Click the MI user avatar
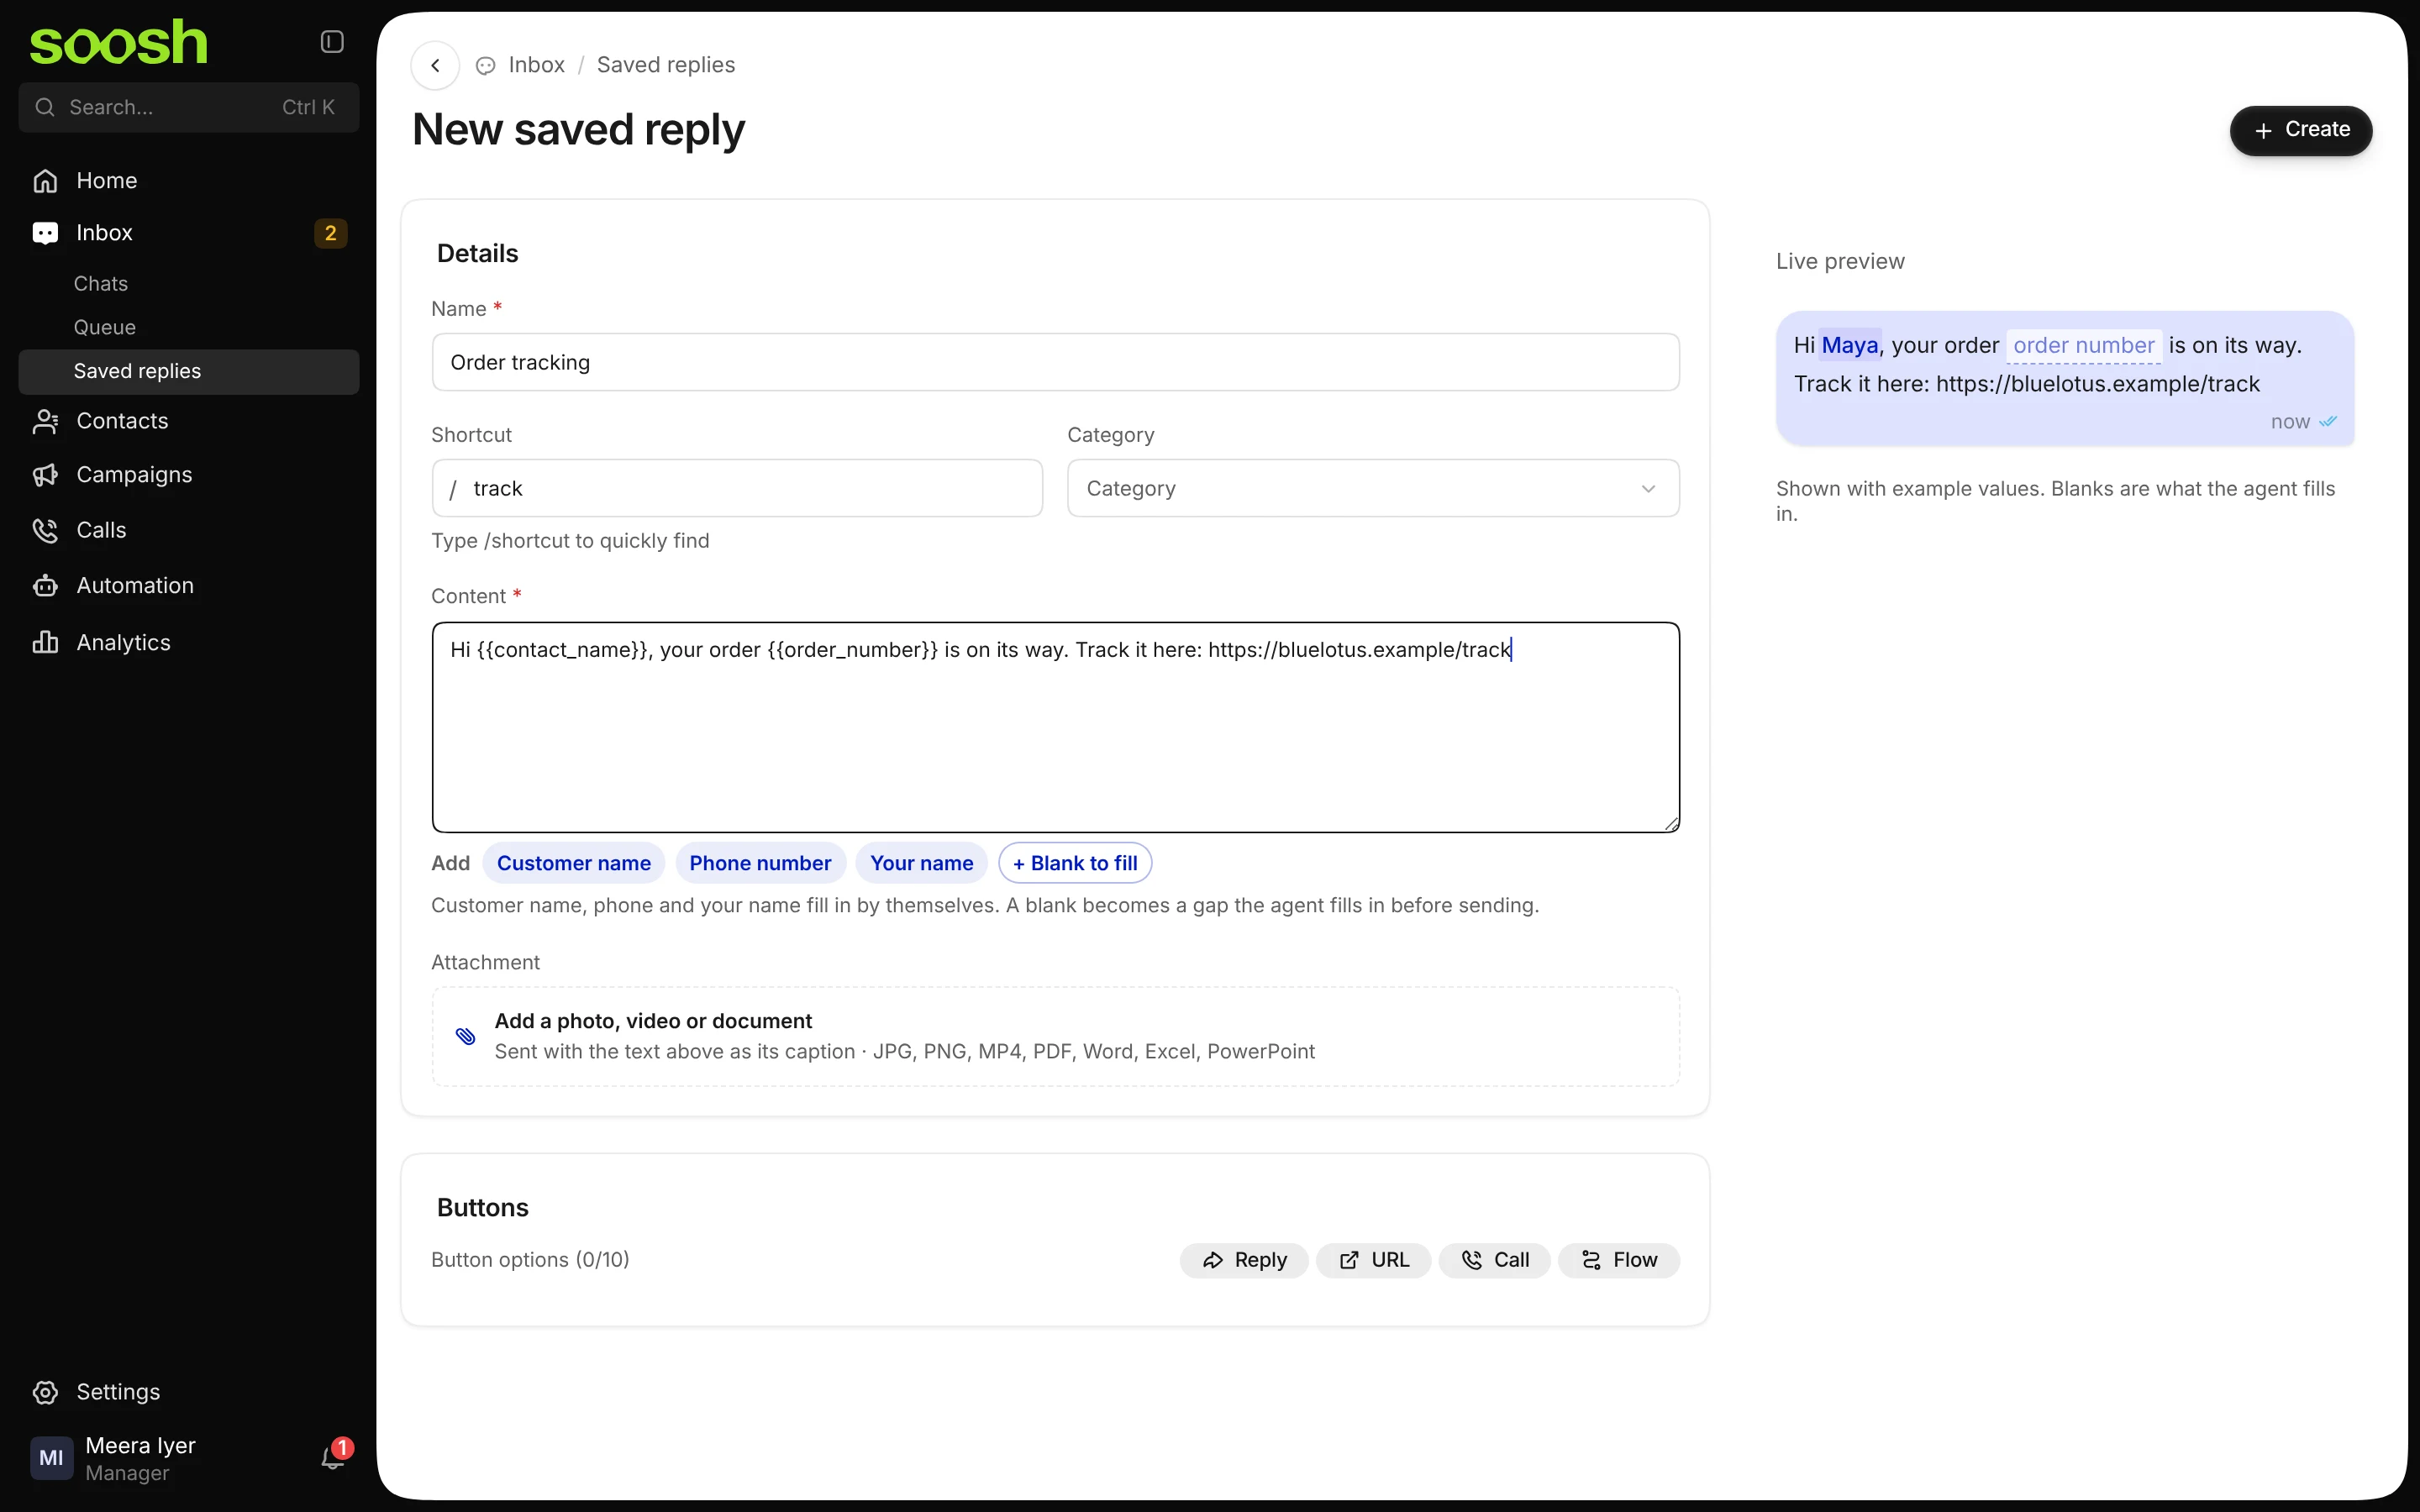 (51, 1458)
